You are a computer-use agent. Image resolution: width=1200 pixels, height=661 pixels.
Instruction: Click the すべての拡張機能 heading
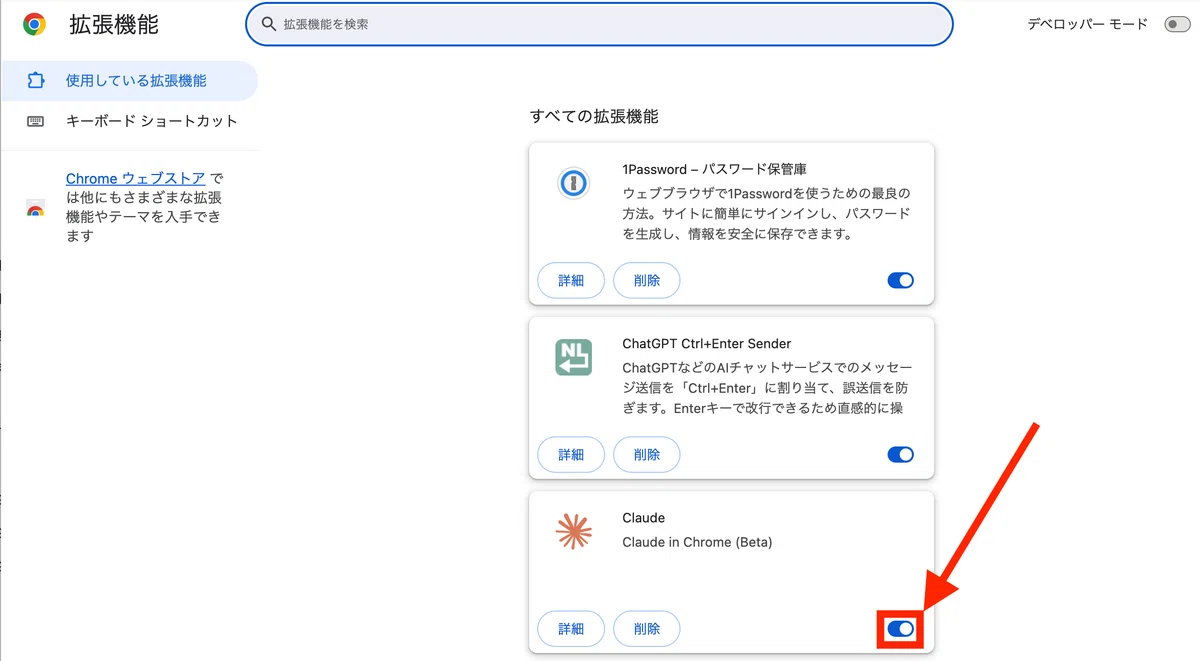click(x=594, y=116)
